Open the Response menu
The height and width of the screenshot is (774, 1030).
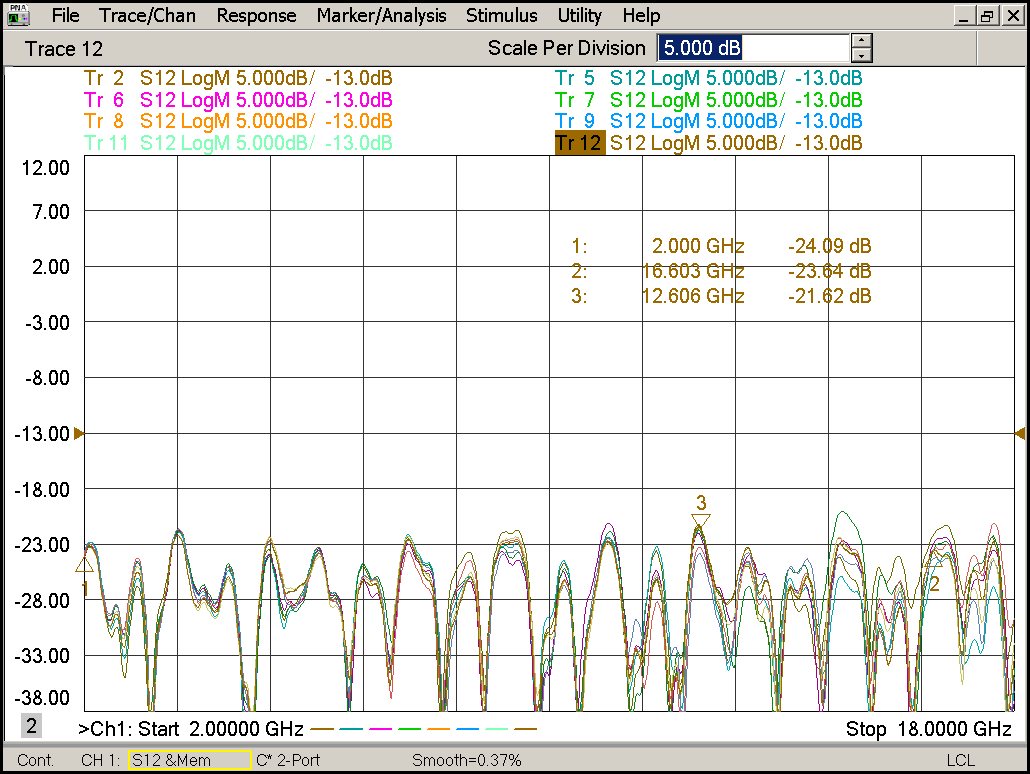click(x=256, y=16)
